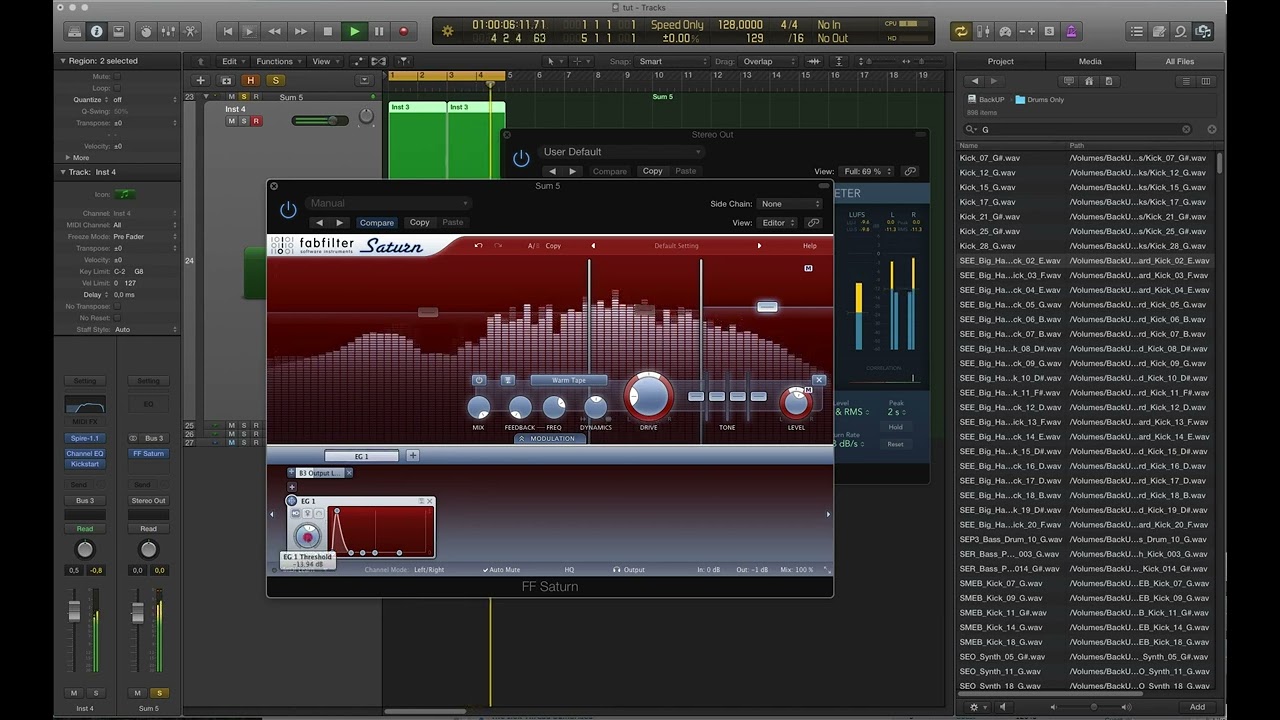The height and width of the screenshot is (720, 1280).
Task: Open the Smart Controls knob icon
Action: tap(146, 31)
